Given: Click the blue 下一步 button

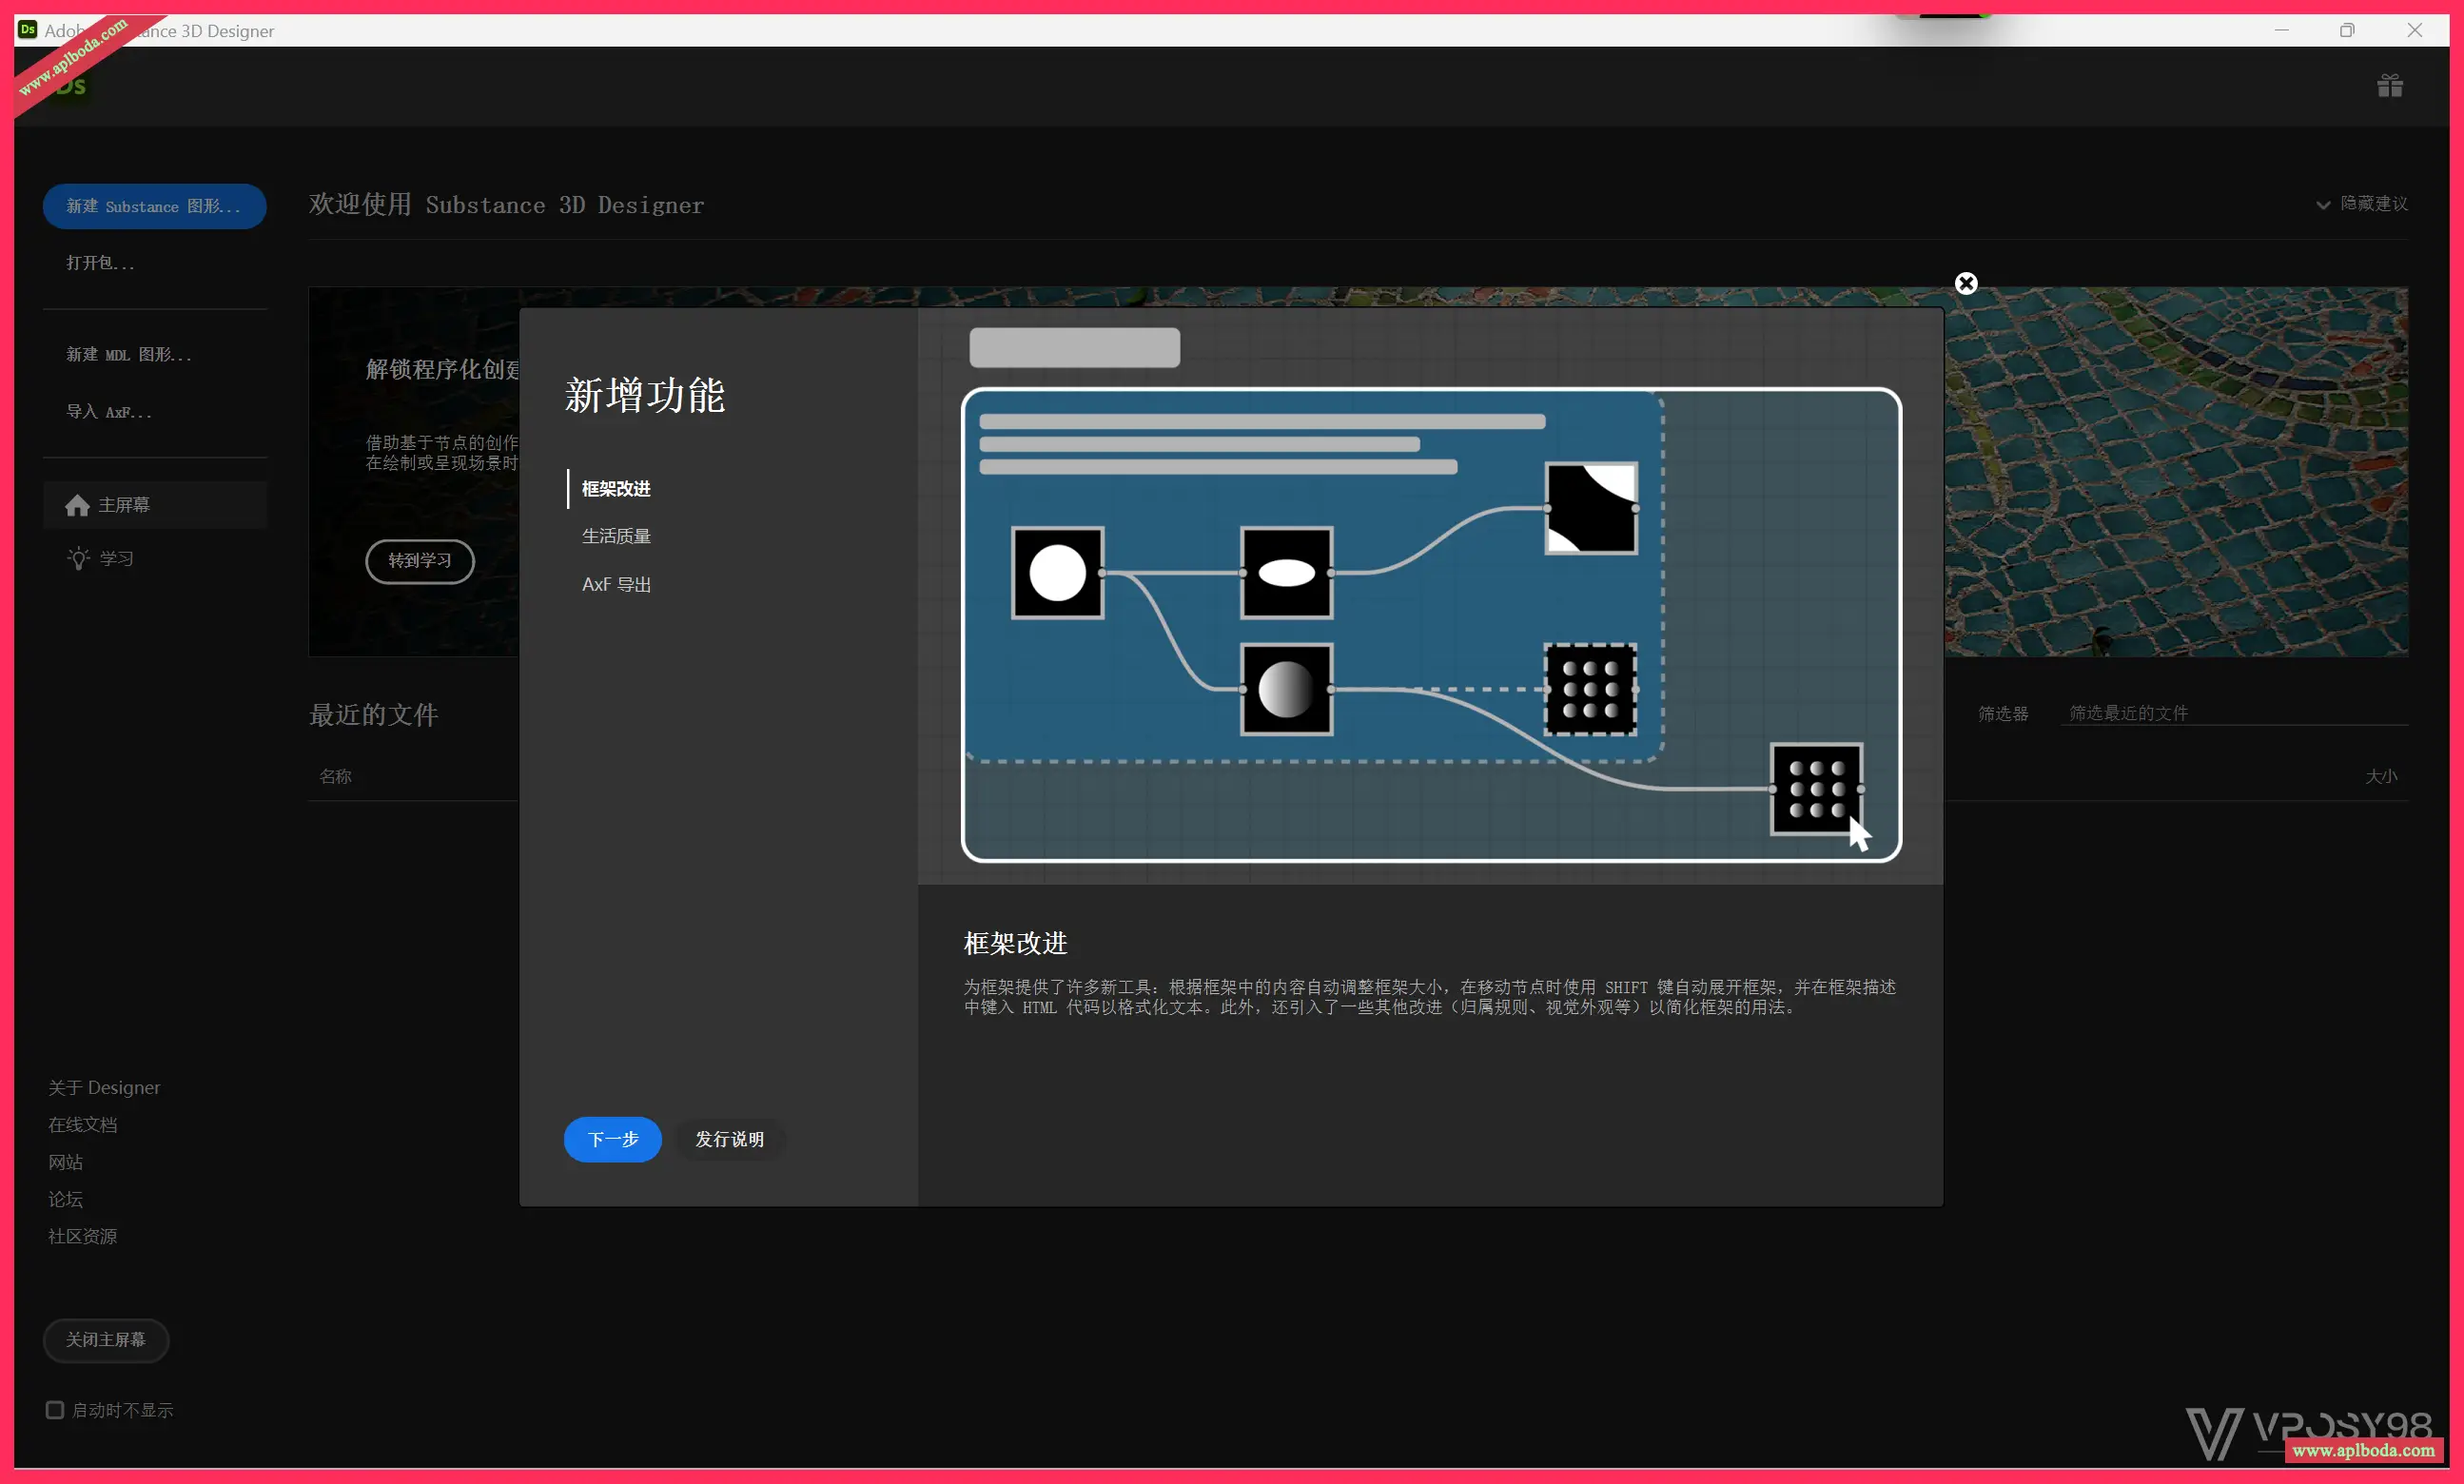Looking at the screenshot, I should pos(612,1140).
